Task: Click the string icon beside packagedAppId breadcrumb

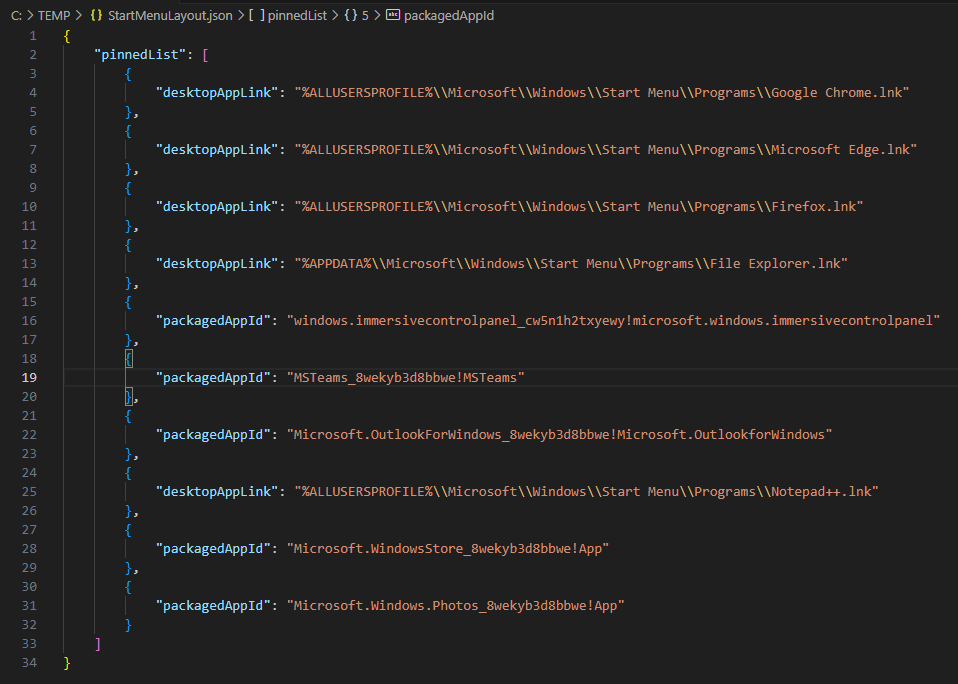Action: pos(392,16)
